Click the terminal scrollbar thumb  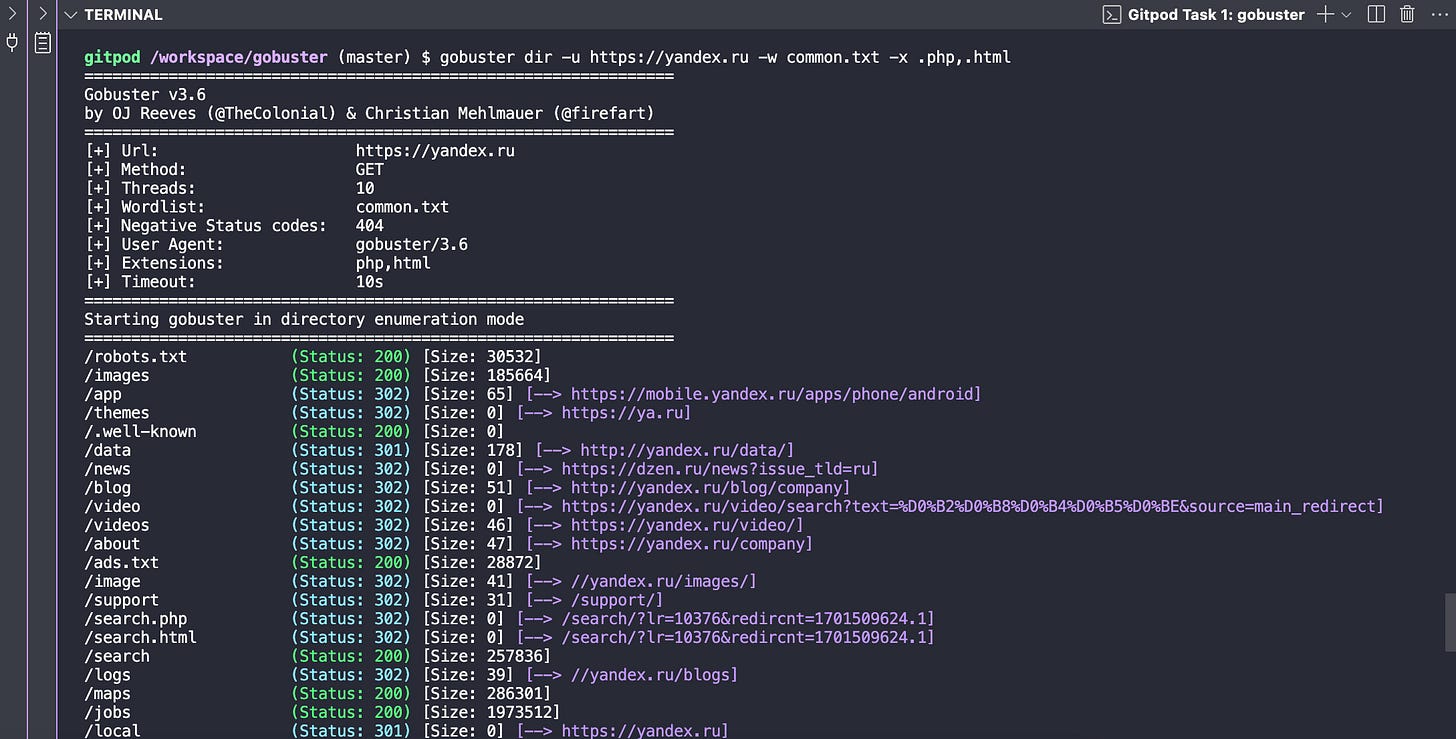1450,621
